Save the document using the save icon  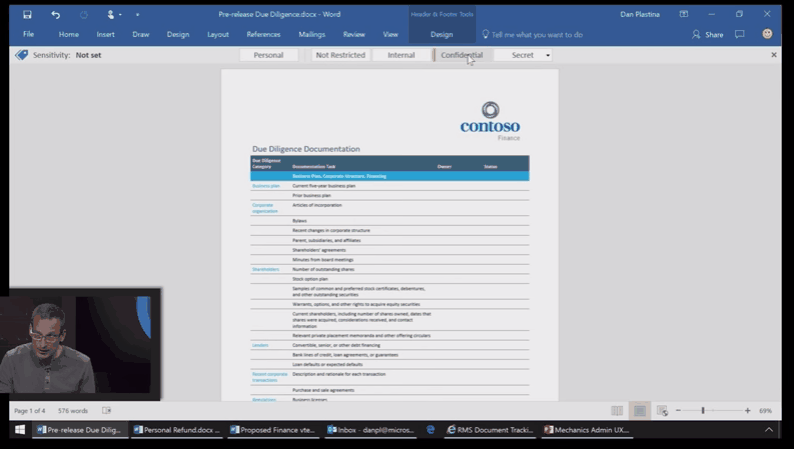pyautogui.click(x=27, y=15)
